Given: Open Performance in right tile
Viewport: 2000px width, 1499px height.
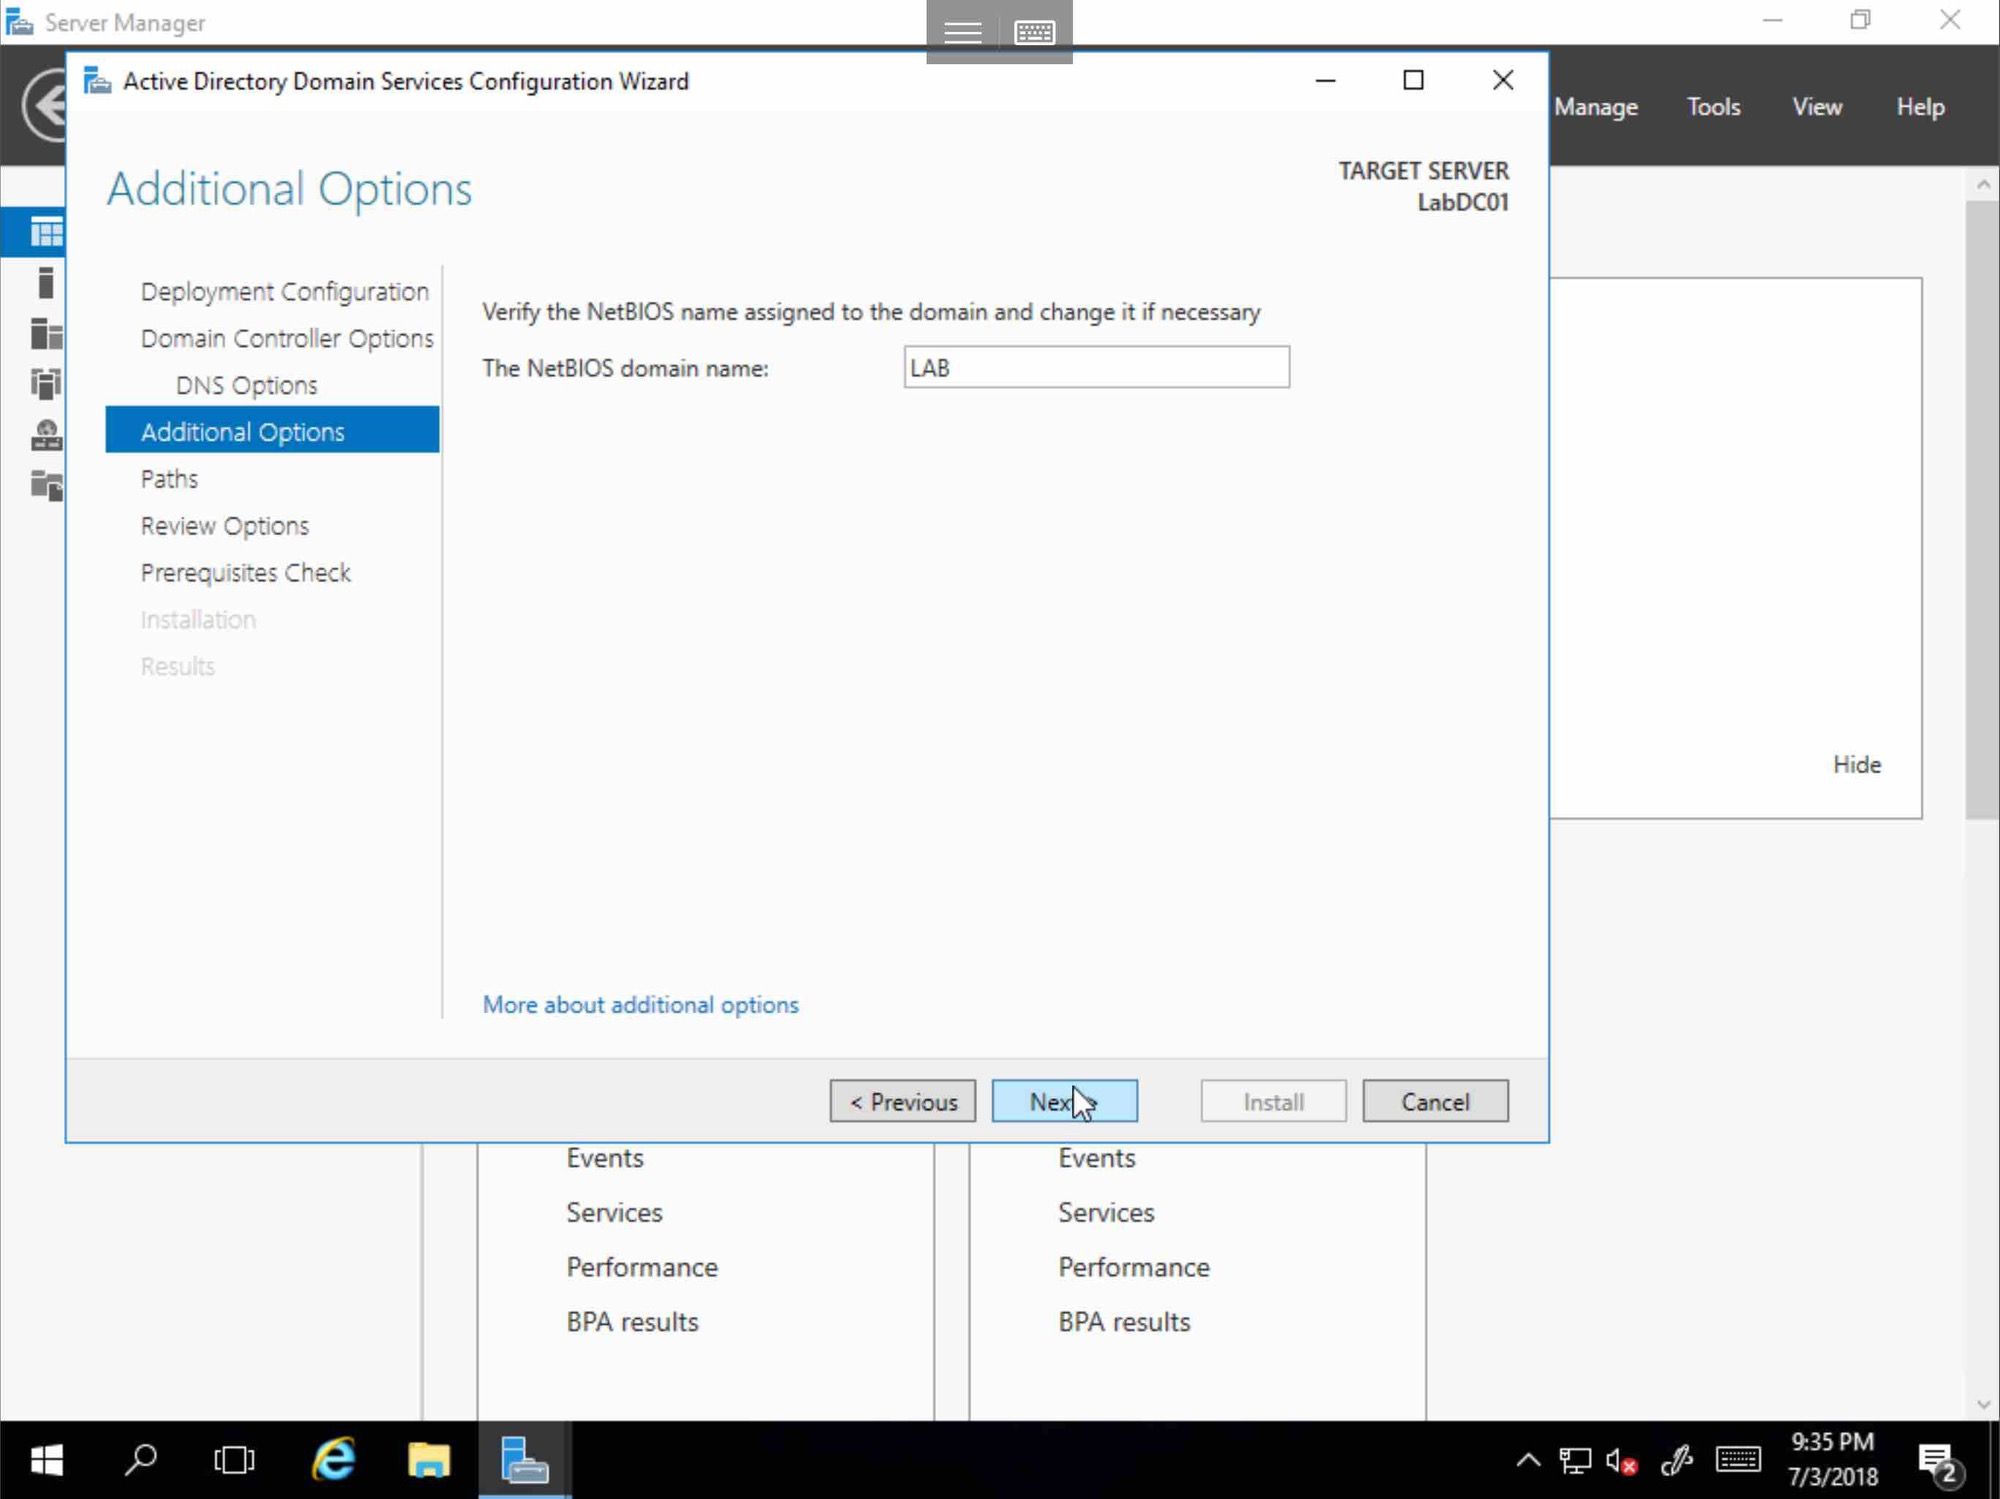Looking at the screenshot, I should point(1134,1268).
